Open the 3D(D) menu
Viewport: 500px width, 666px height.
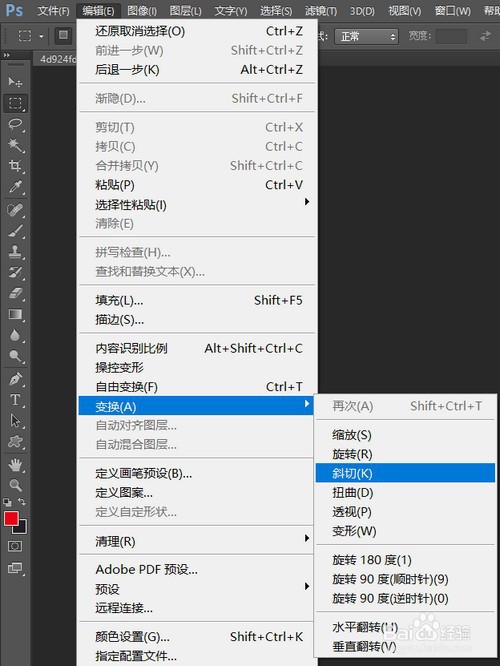point(362,10)
